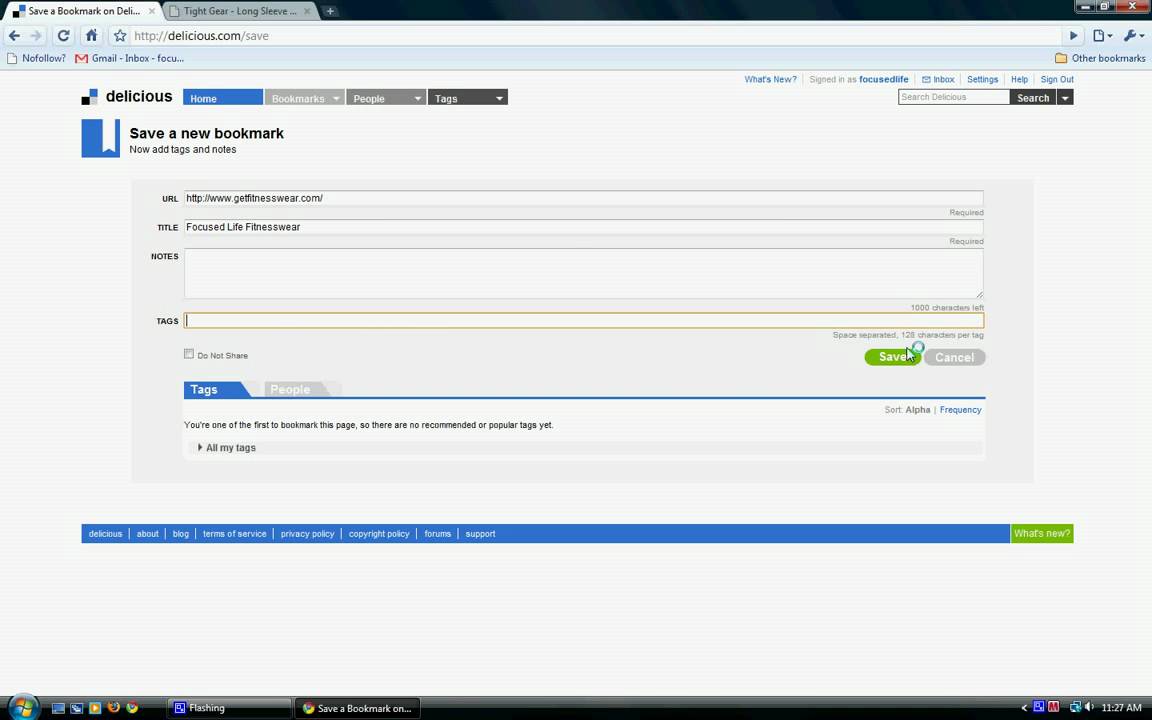Open the People dropdown menu
Viewport: 1152px width, 720px height.
(386, 98)
